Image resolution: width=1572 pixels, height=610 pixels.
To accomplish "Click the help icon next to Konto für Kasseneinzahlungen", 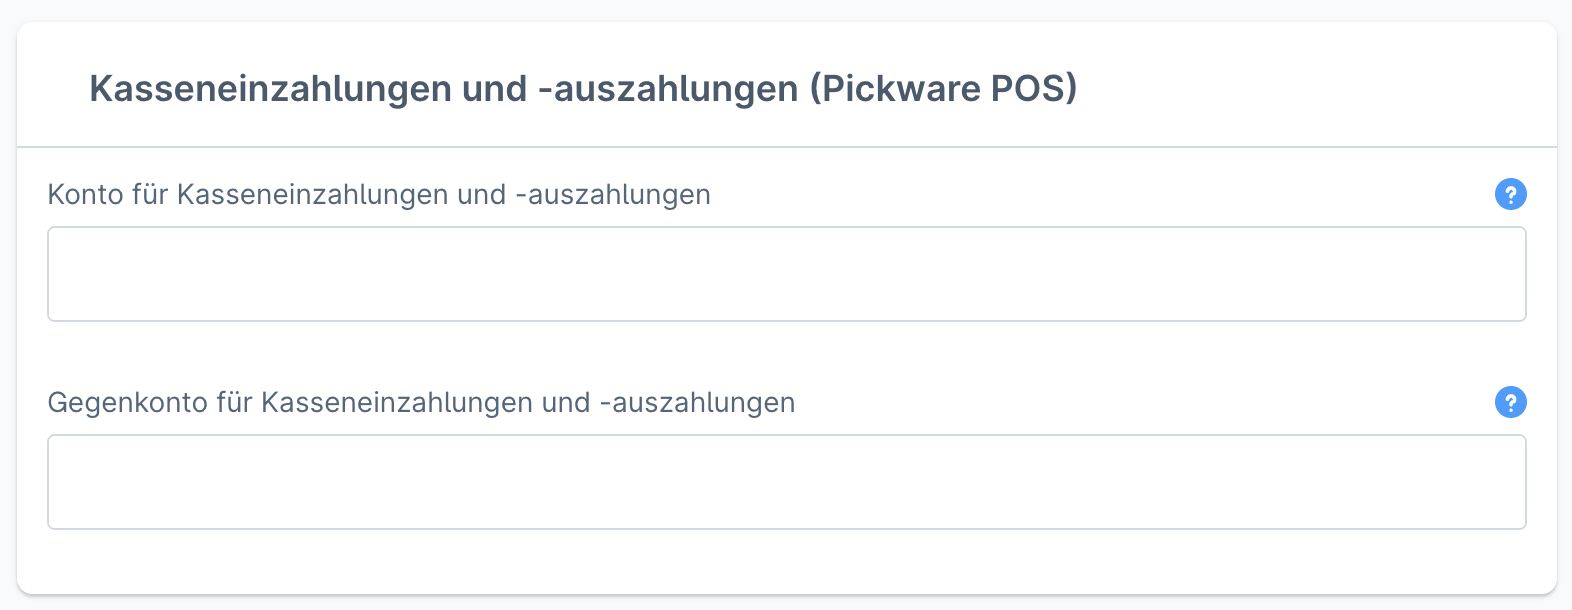I will (x=1511, y=195).
